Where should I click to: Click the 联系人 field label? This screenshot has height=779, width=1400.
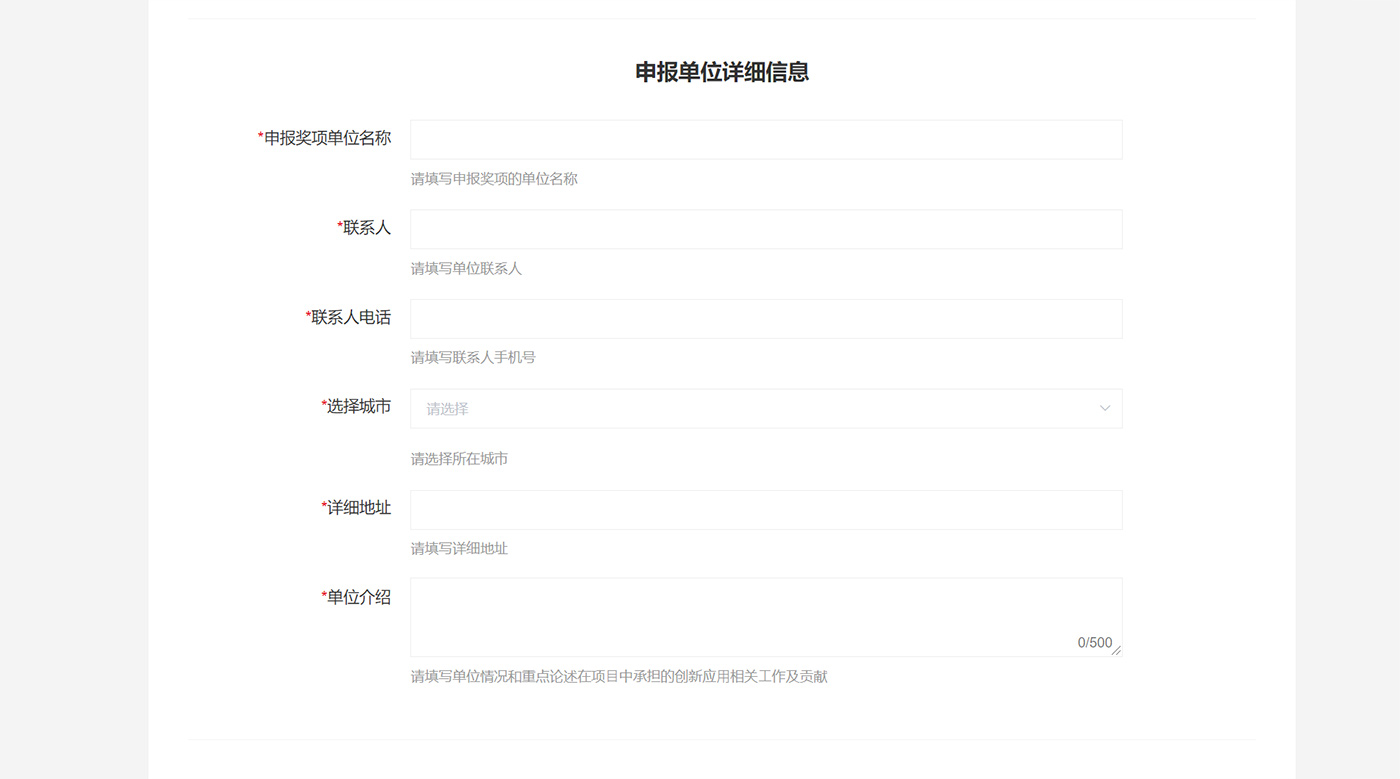[x=366, y=228]
